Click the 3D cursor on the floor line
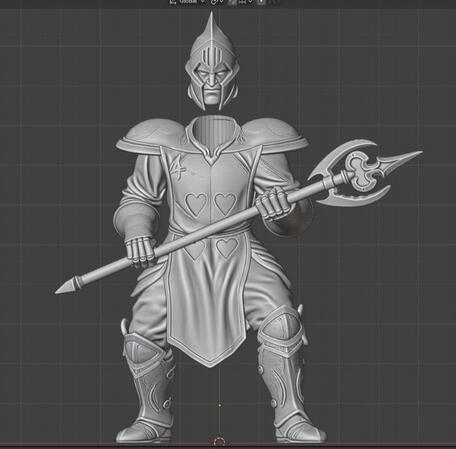456x449 pixels. coord(220,442)
